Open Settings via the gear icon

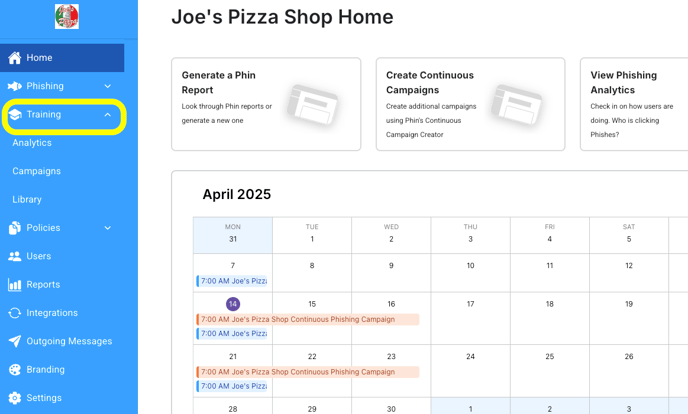point(14,398)
